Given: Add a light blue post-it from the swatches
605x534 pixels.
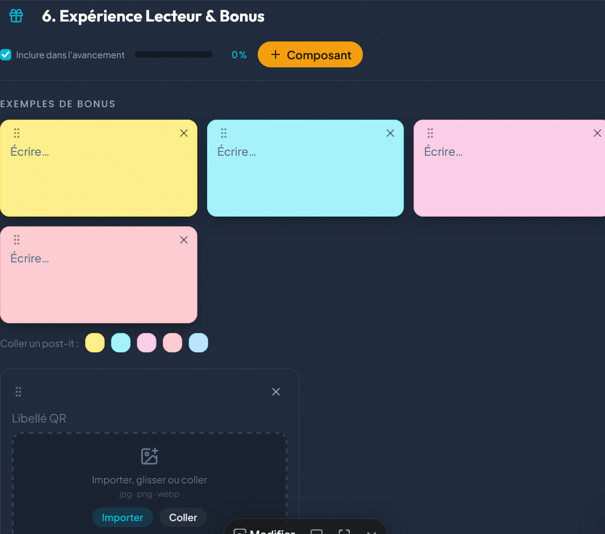Looking at the screenshot, I should point(198,343).
